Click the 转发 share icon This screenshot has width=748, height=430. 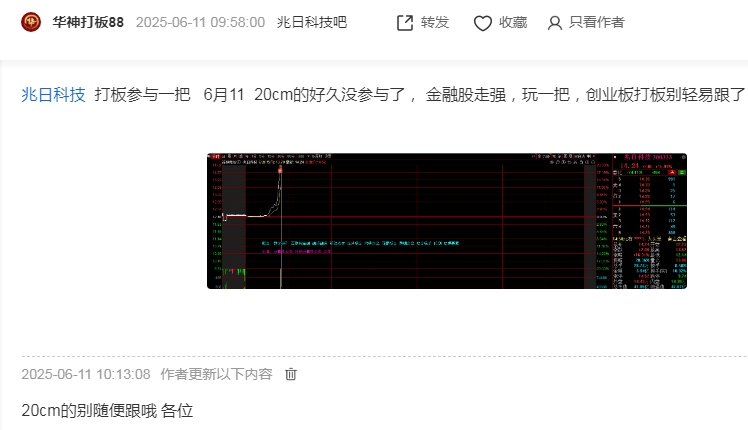point(405,23)
